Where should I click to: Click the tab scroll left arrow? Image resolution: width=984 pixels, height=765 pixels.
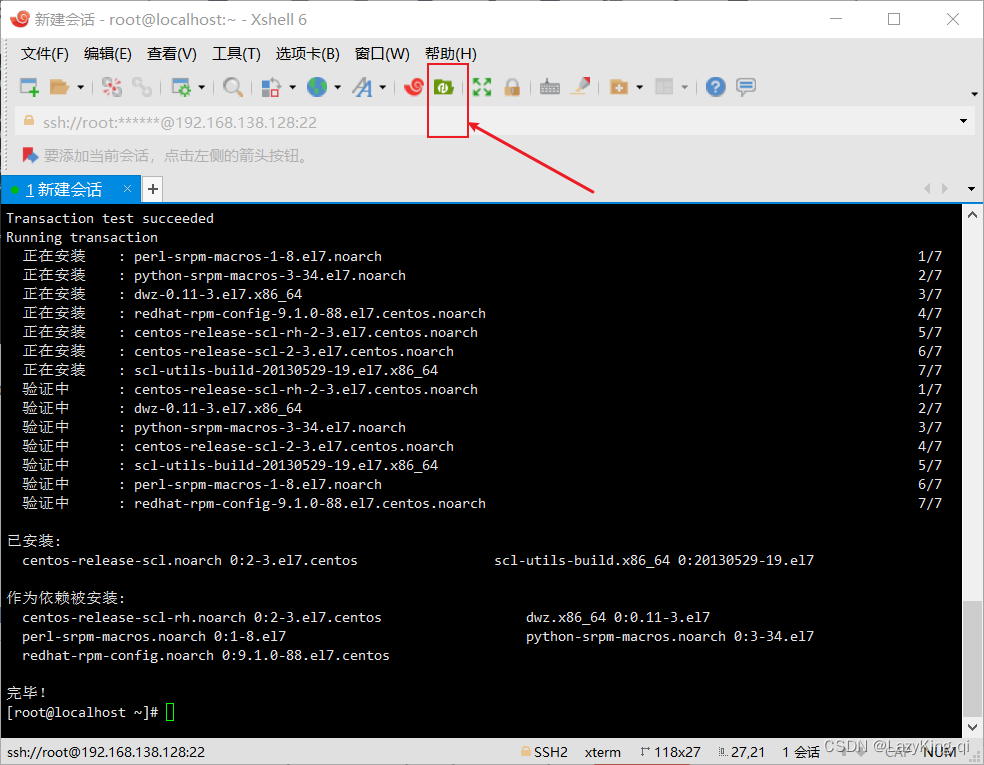[927, 188]
